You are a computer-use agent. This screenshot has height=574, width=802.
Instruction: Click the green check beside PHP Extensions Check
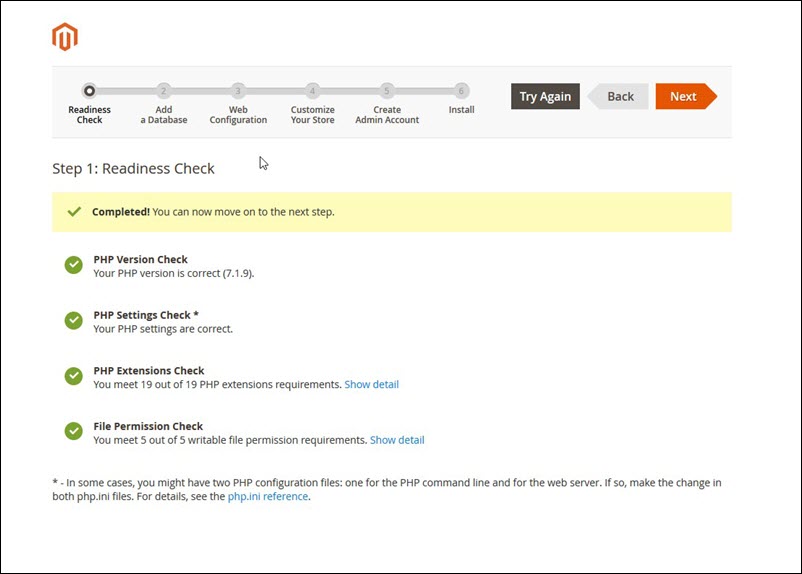tap(73, 376)
